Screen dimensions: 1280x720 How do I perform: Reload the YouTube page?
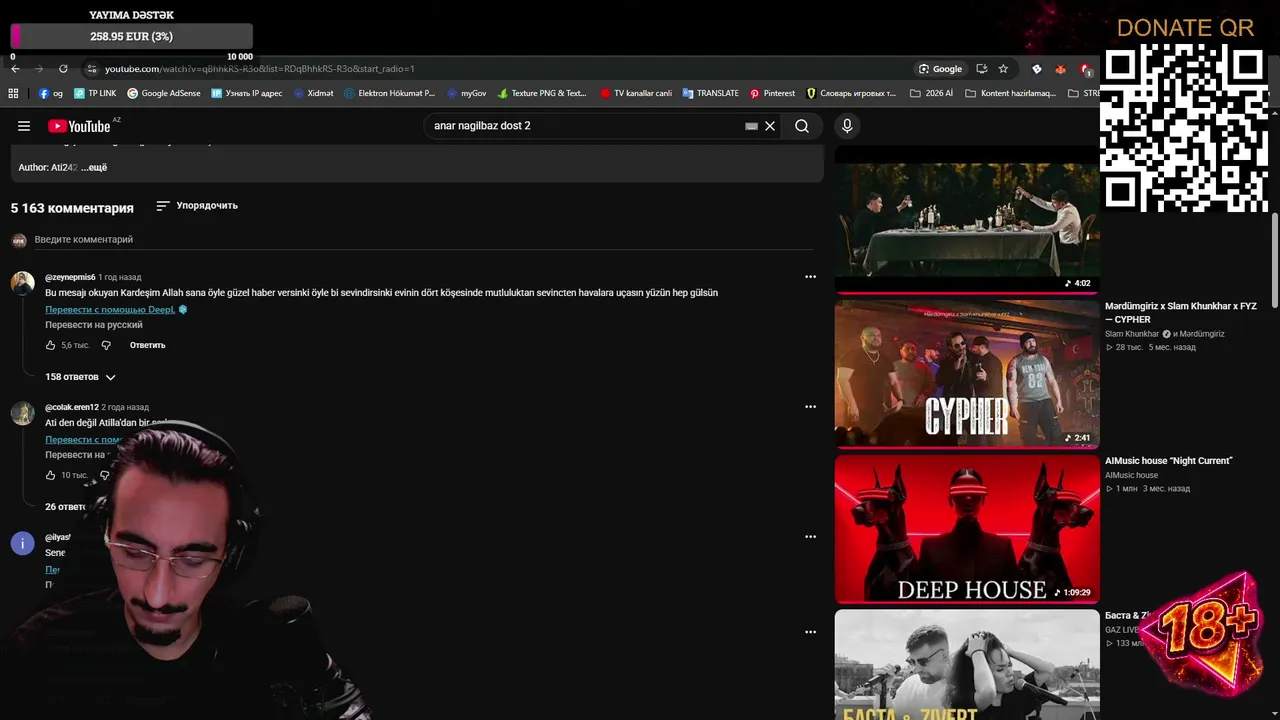click(x=63, y=69)
